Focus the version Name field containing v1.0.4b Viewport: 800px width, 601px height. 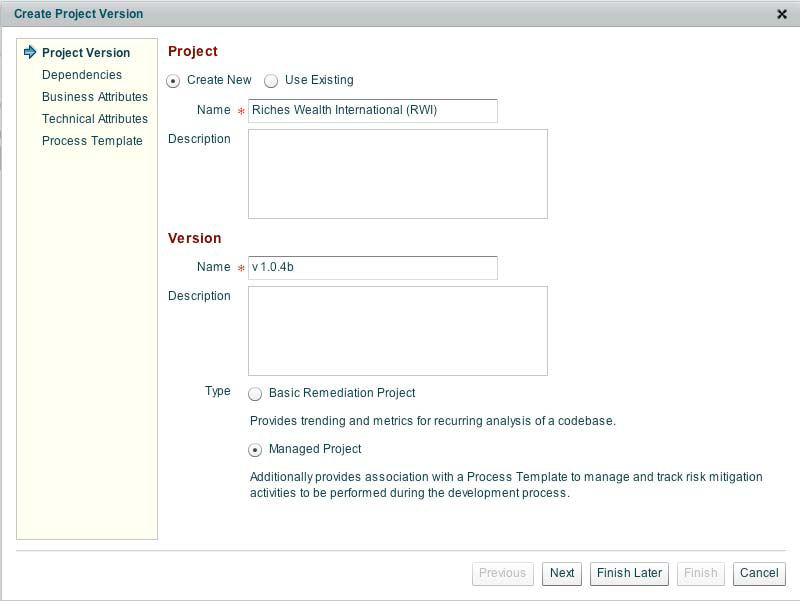(x=372, y=267)
